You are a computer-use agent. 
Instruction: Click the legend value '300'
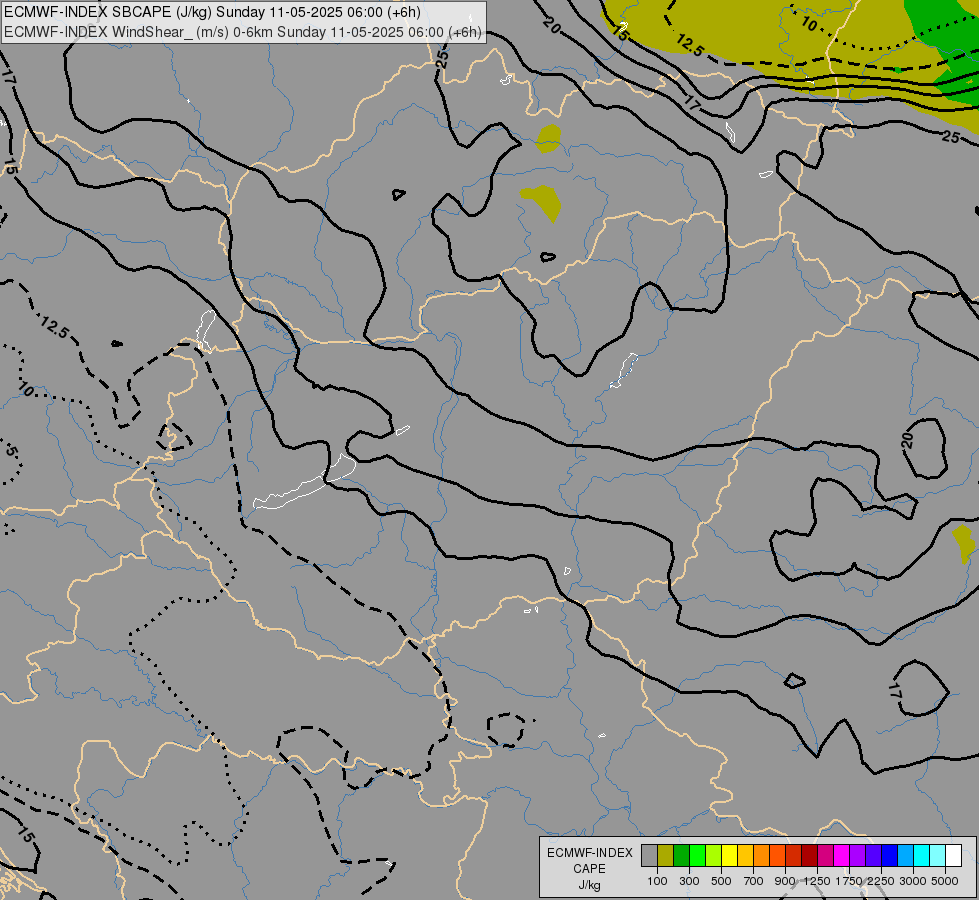pyautogui.click(x=689, y=881)
